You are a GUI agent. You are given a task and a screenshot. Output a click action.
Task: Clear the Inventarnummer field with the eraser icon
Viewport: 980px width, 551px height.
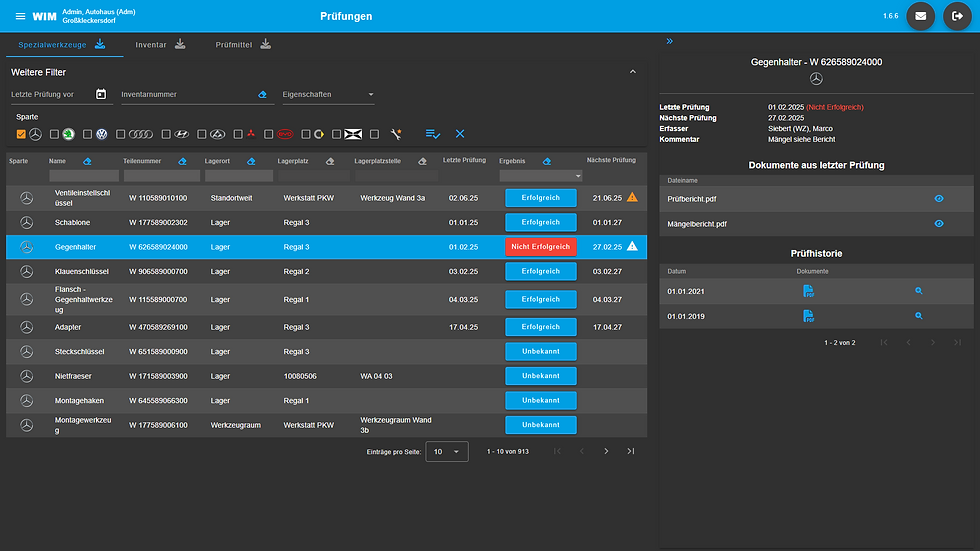pos(262,94)
